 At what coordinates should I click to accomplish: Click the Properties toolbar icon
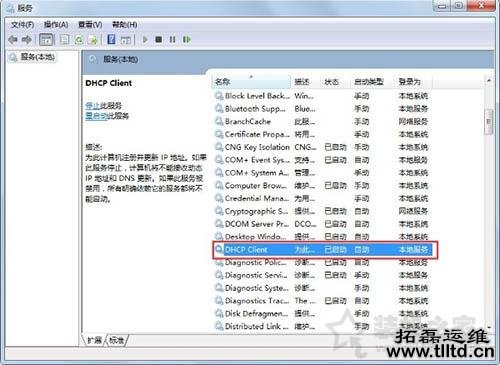tap(64, 40)
